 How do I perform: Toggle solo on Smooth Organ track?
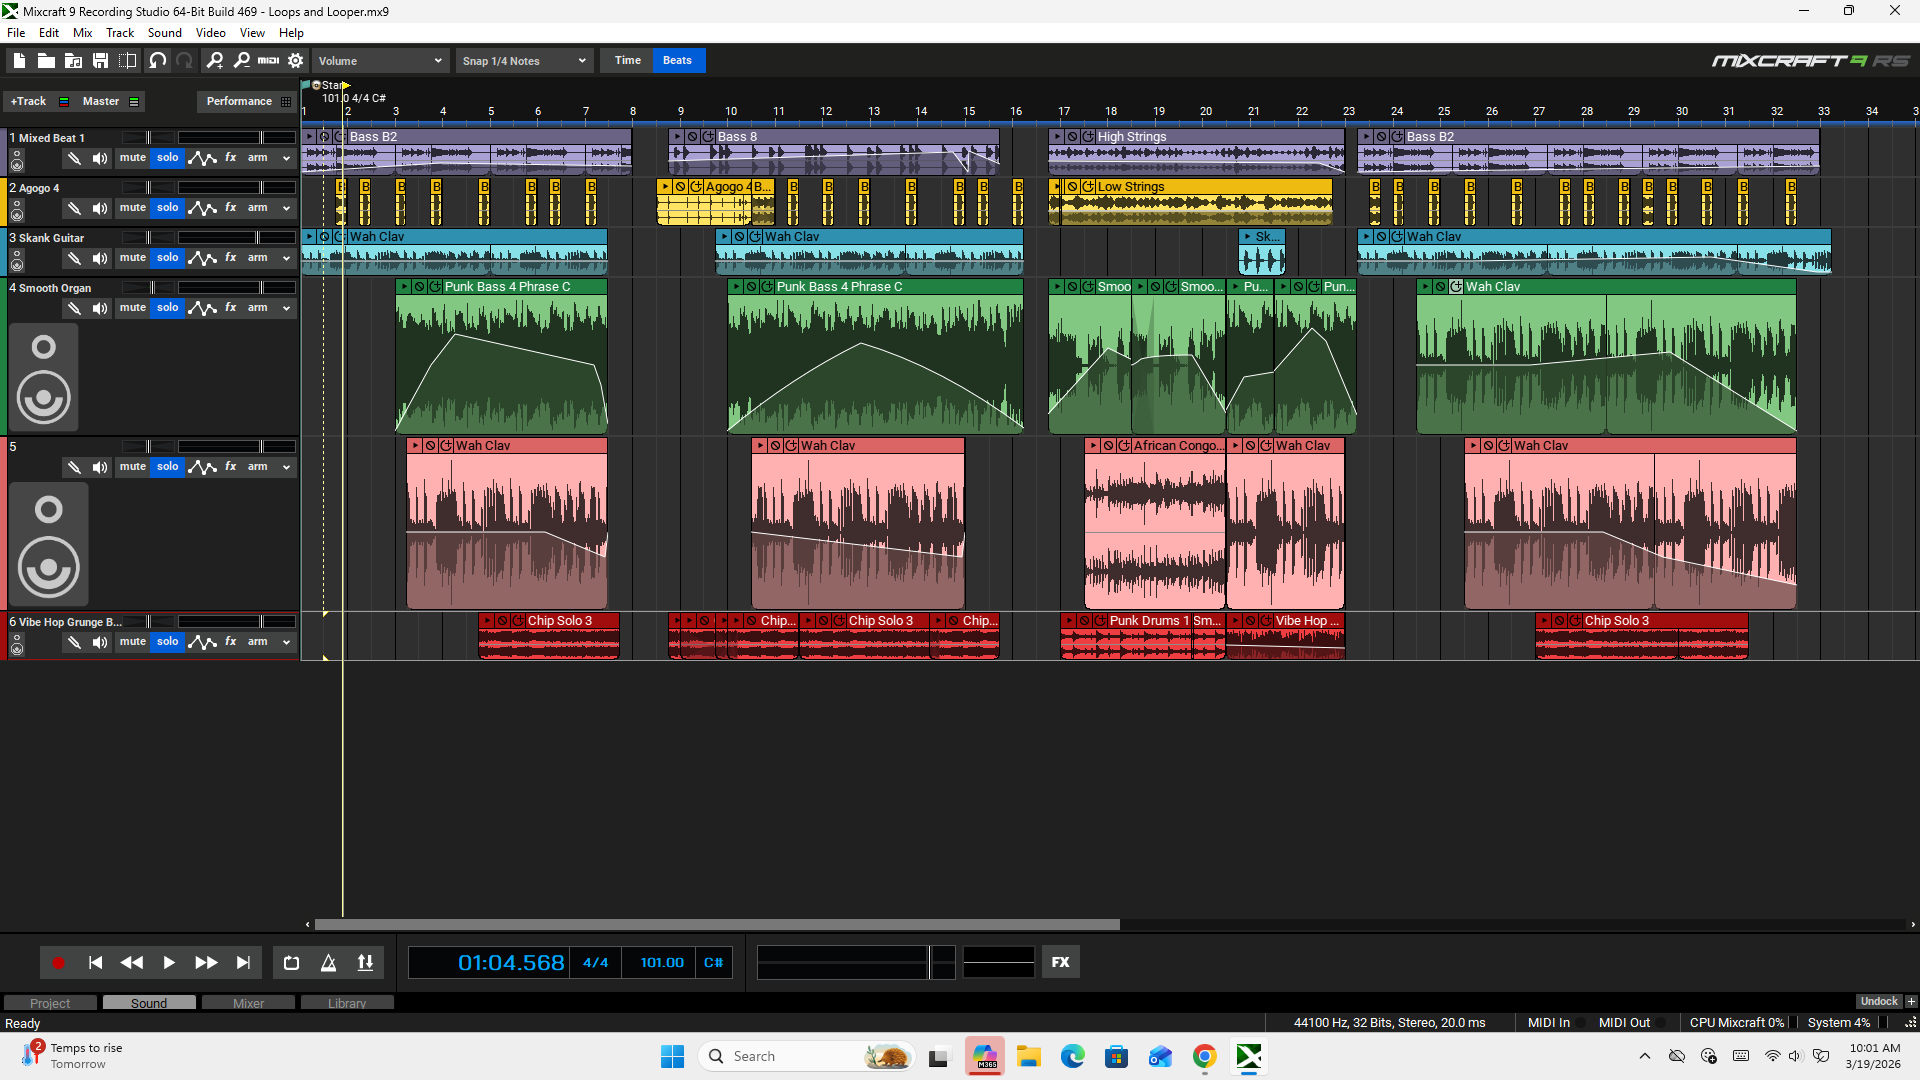[167, 308]
